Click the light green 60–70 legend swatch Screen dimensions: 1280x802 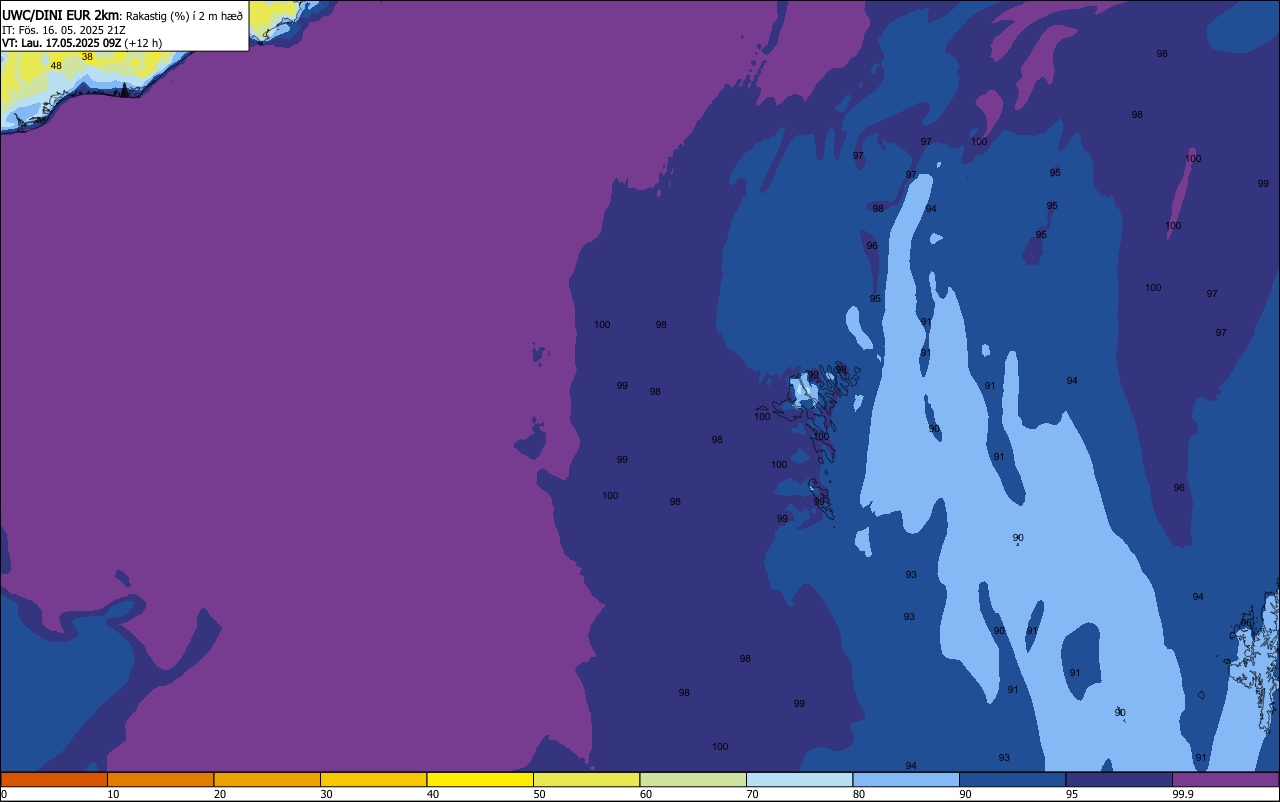(x=693, y=779)
